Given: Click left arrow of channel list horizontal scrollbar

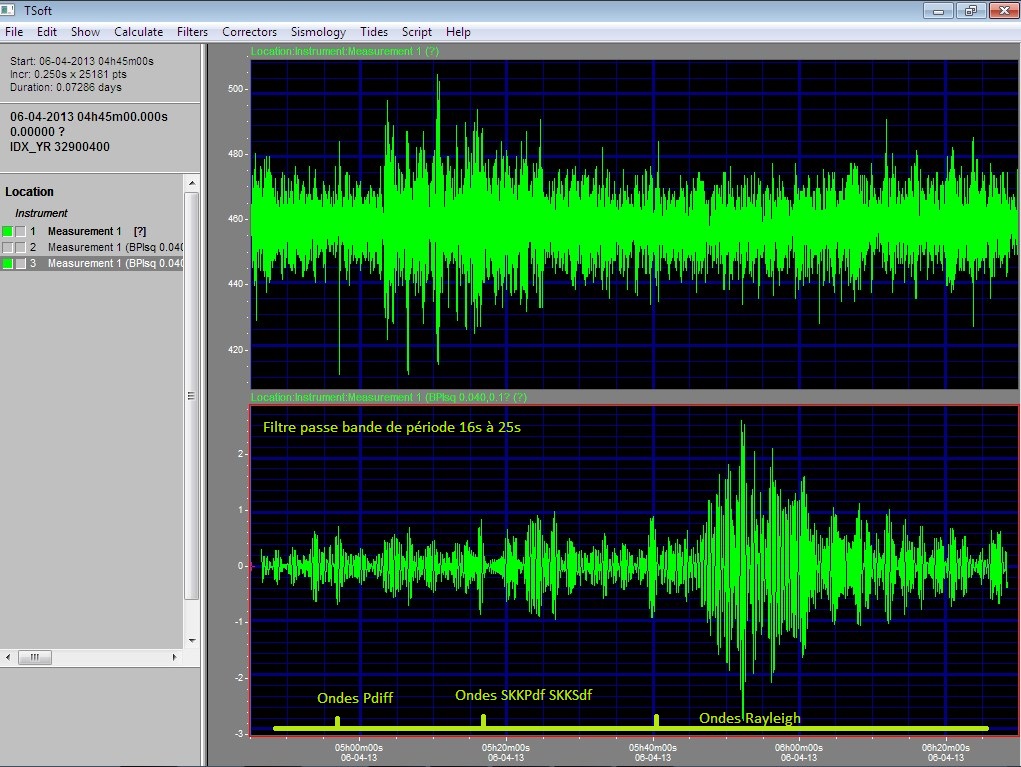Looking at the screenshot, I should 10,657.
